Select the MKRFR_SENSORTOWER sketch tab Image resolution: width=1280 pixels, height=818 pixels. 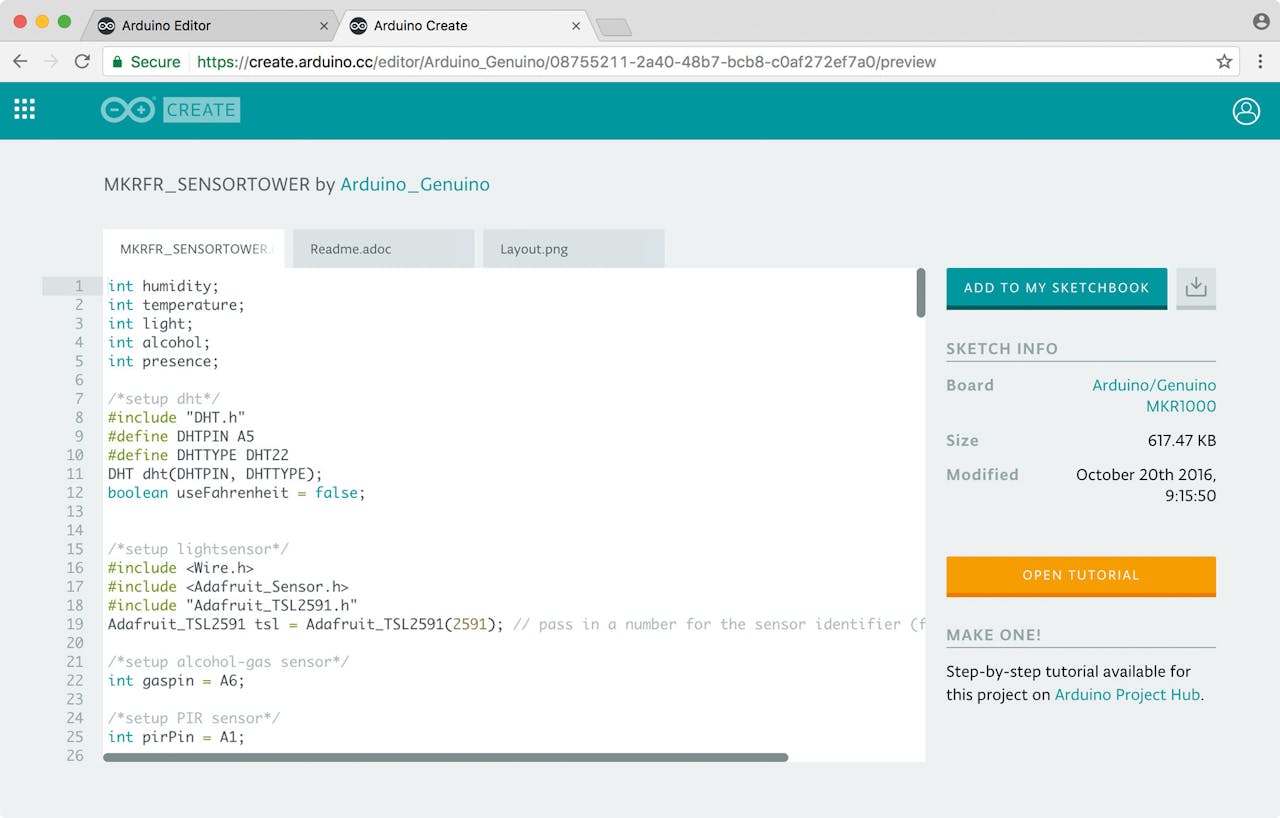tap(194, 248)
